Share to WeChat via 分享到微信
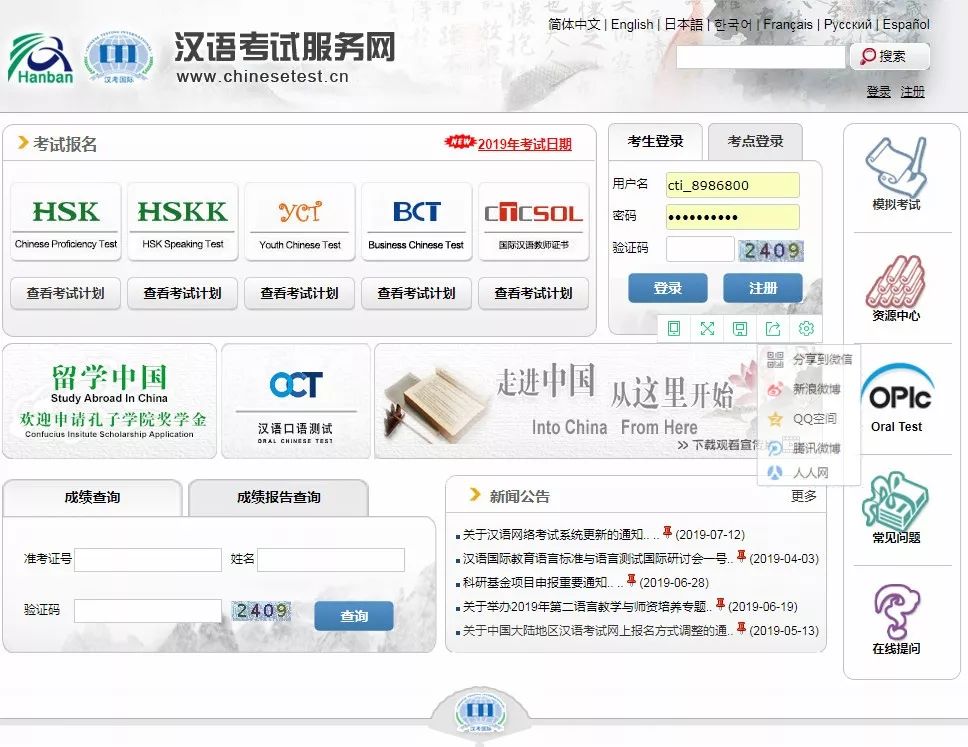 809,359
